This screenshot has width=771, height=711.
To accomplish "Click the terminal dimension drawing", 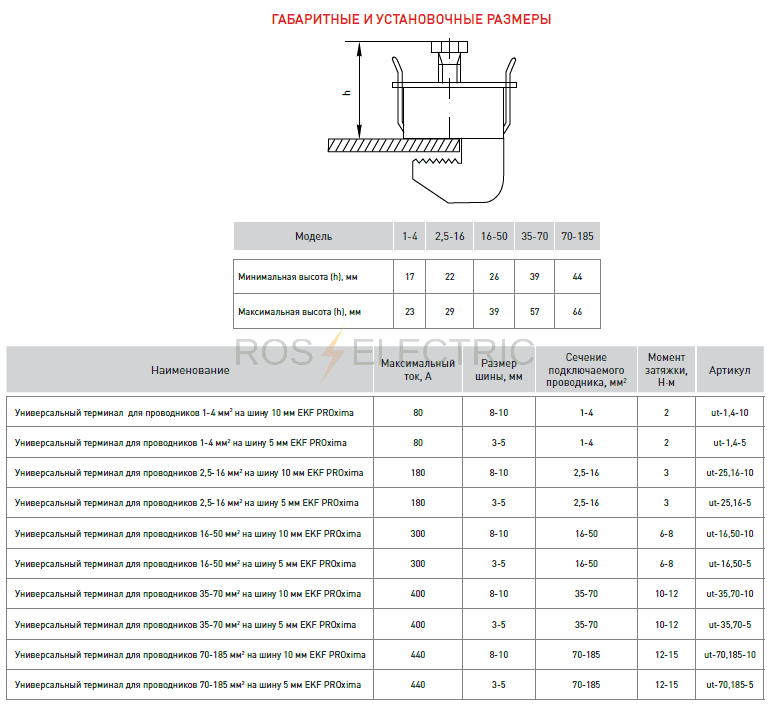I will click(x=422, y=122).
